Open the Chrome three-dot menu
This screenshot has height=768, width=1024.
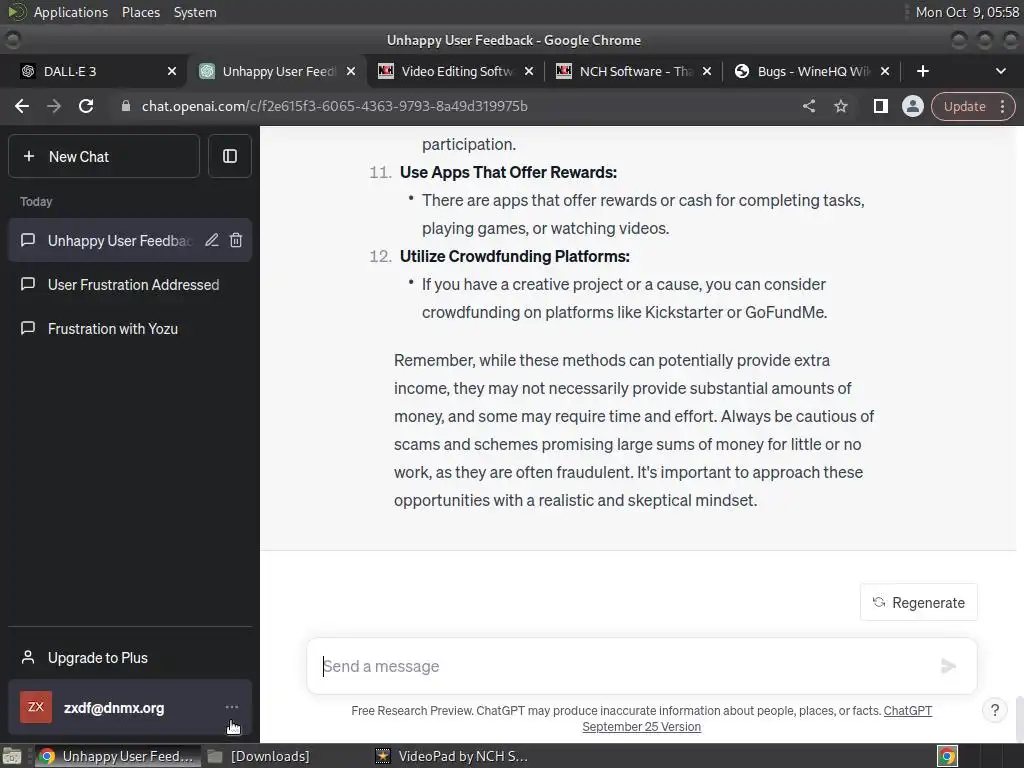[x=1003, y=106]
